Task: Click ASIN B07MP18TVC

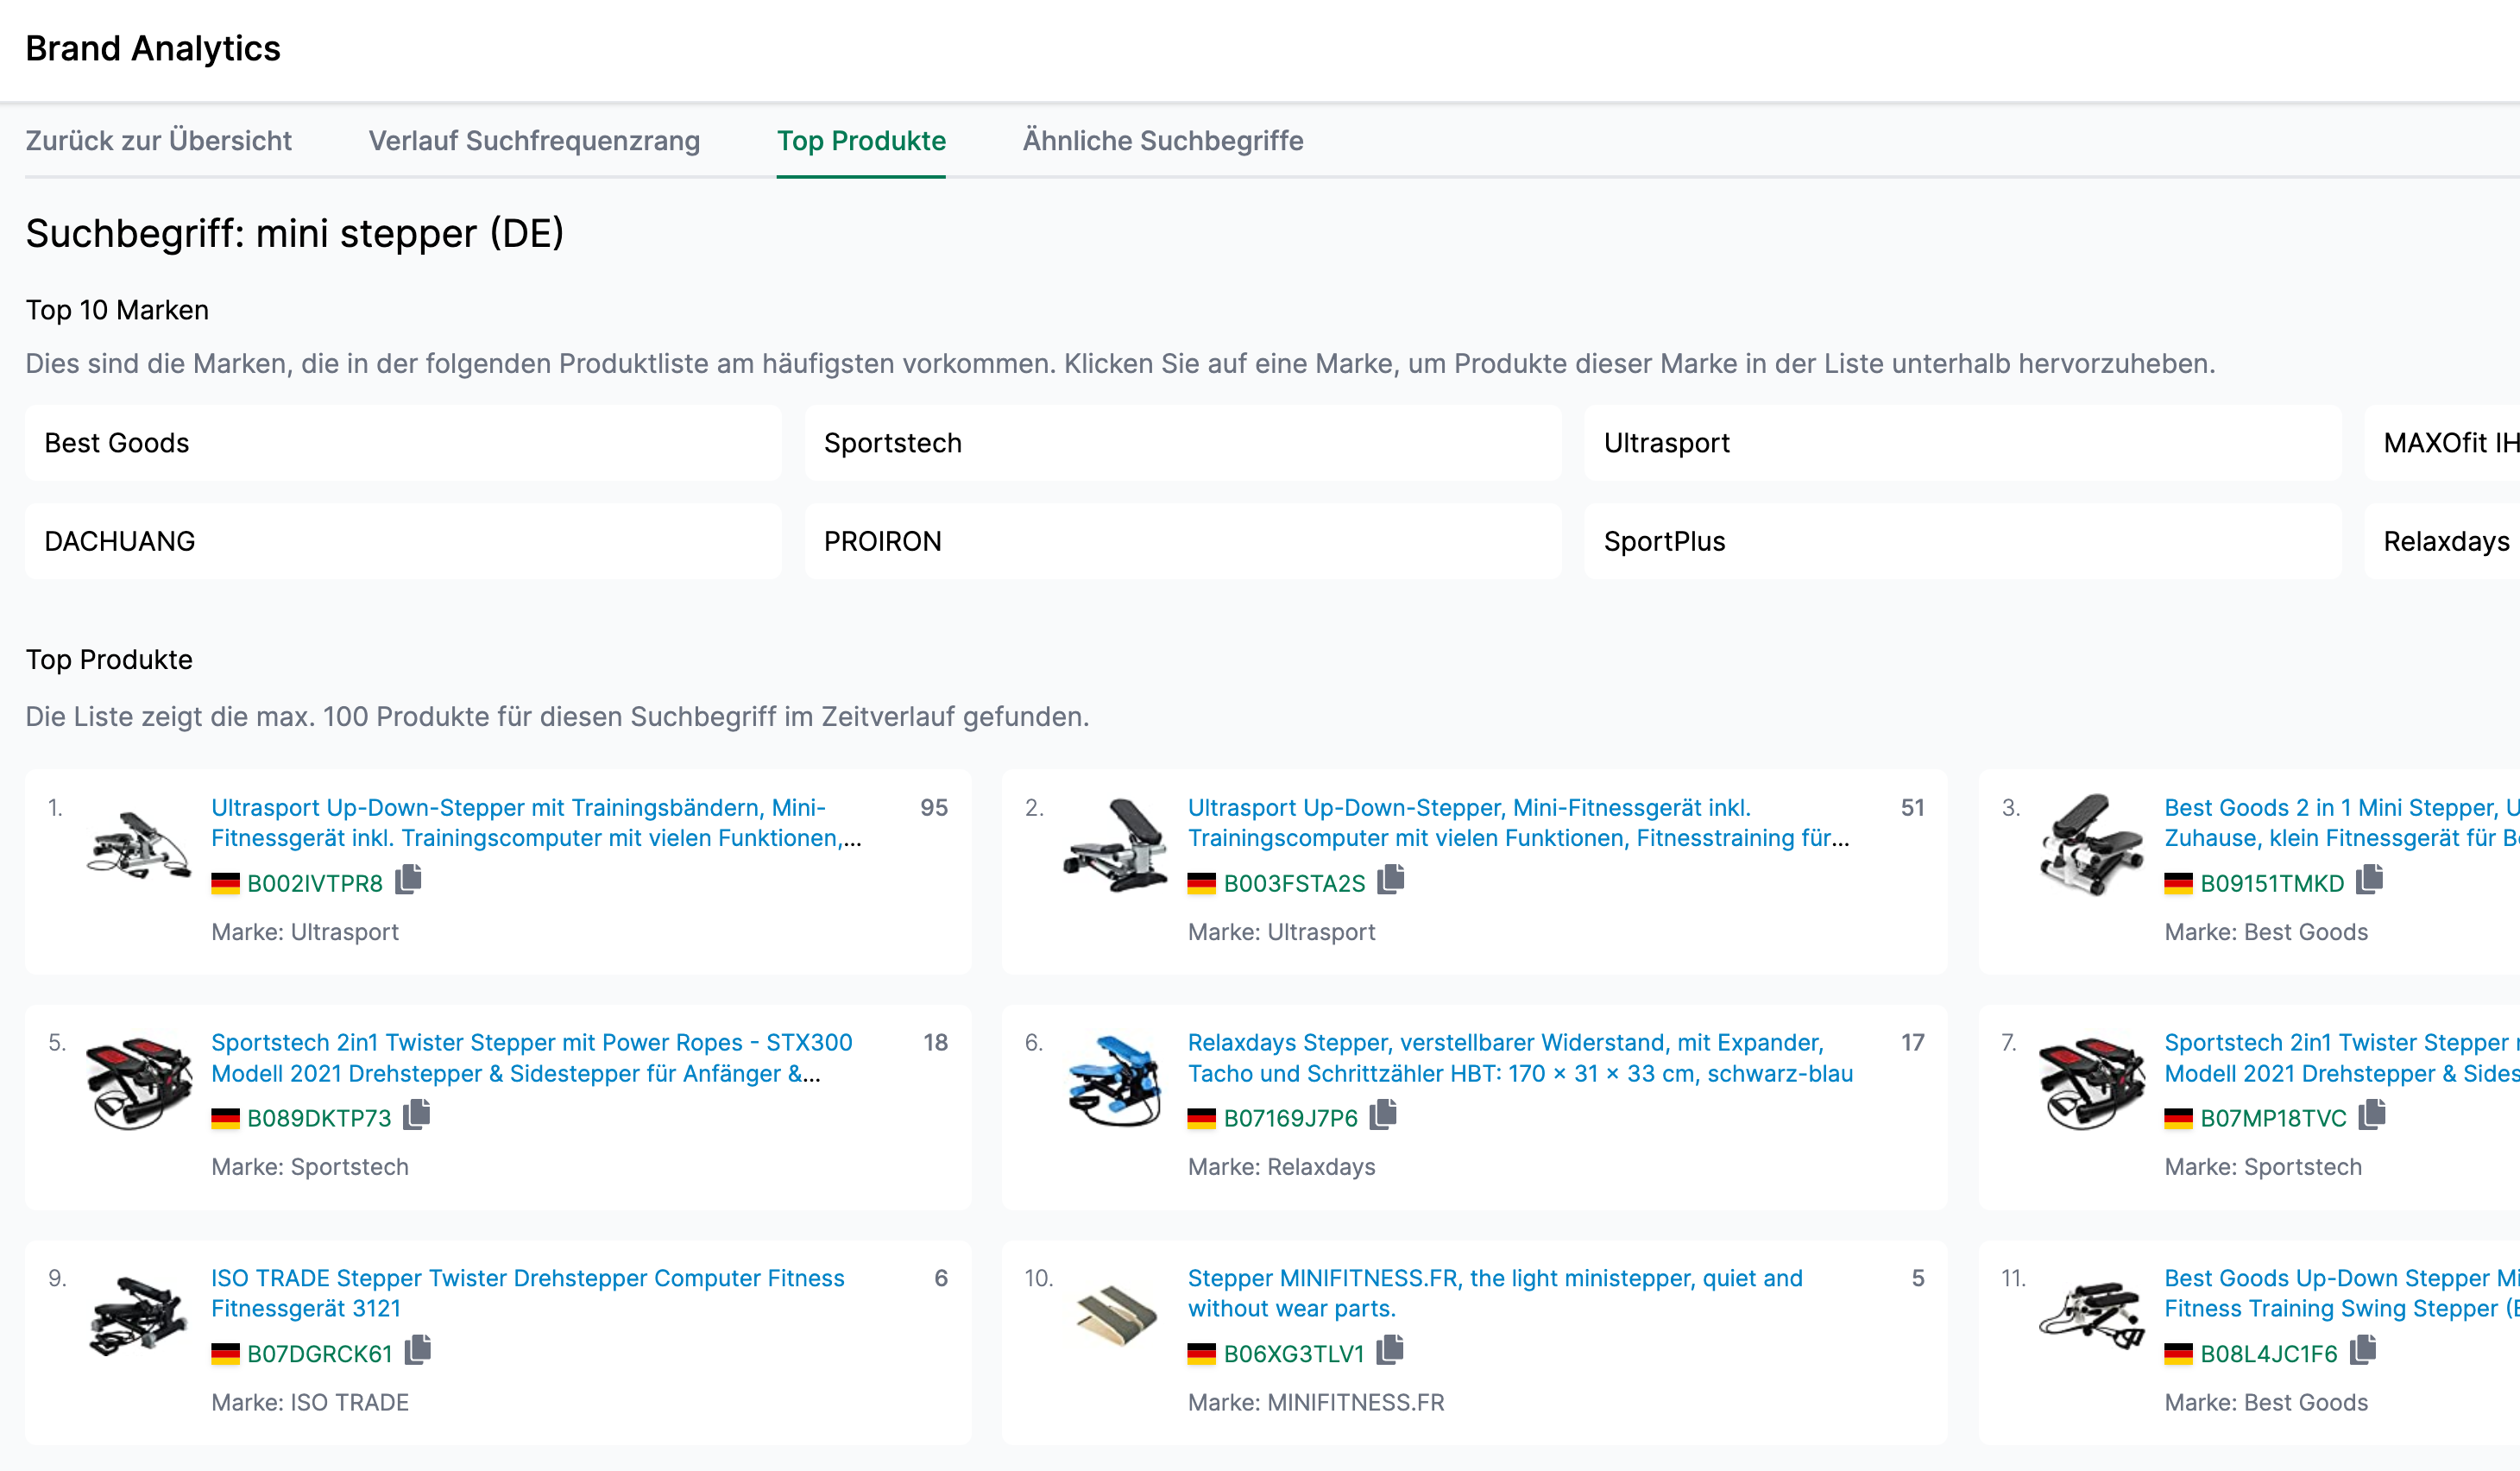Action: pos(2273,1119)
